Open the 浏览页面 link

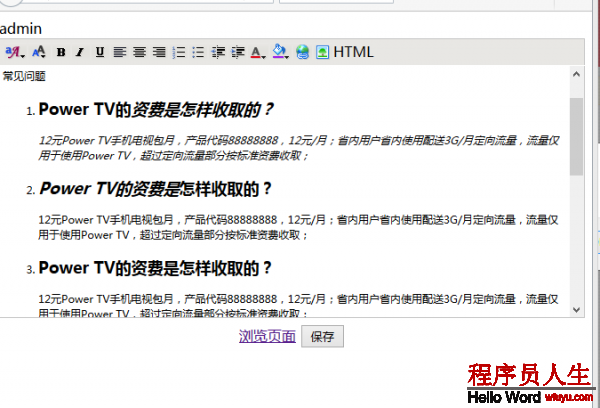pos(267,336)
